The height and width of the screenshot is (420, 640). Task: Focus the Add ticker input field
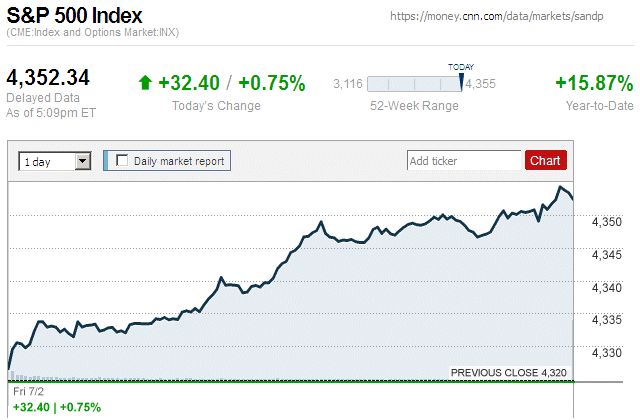tap(464, 160)
